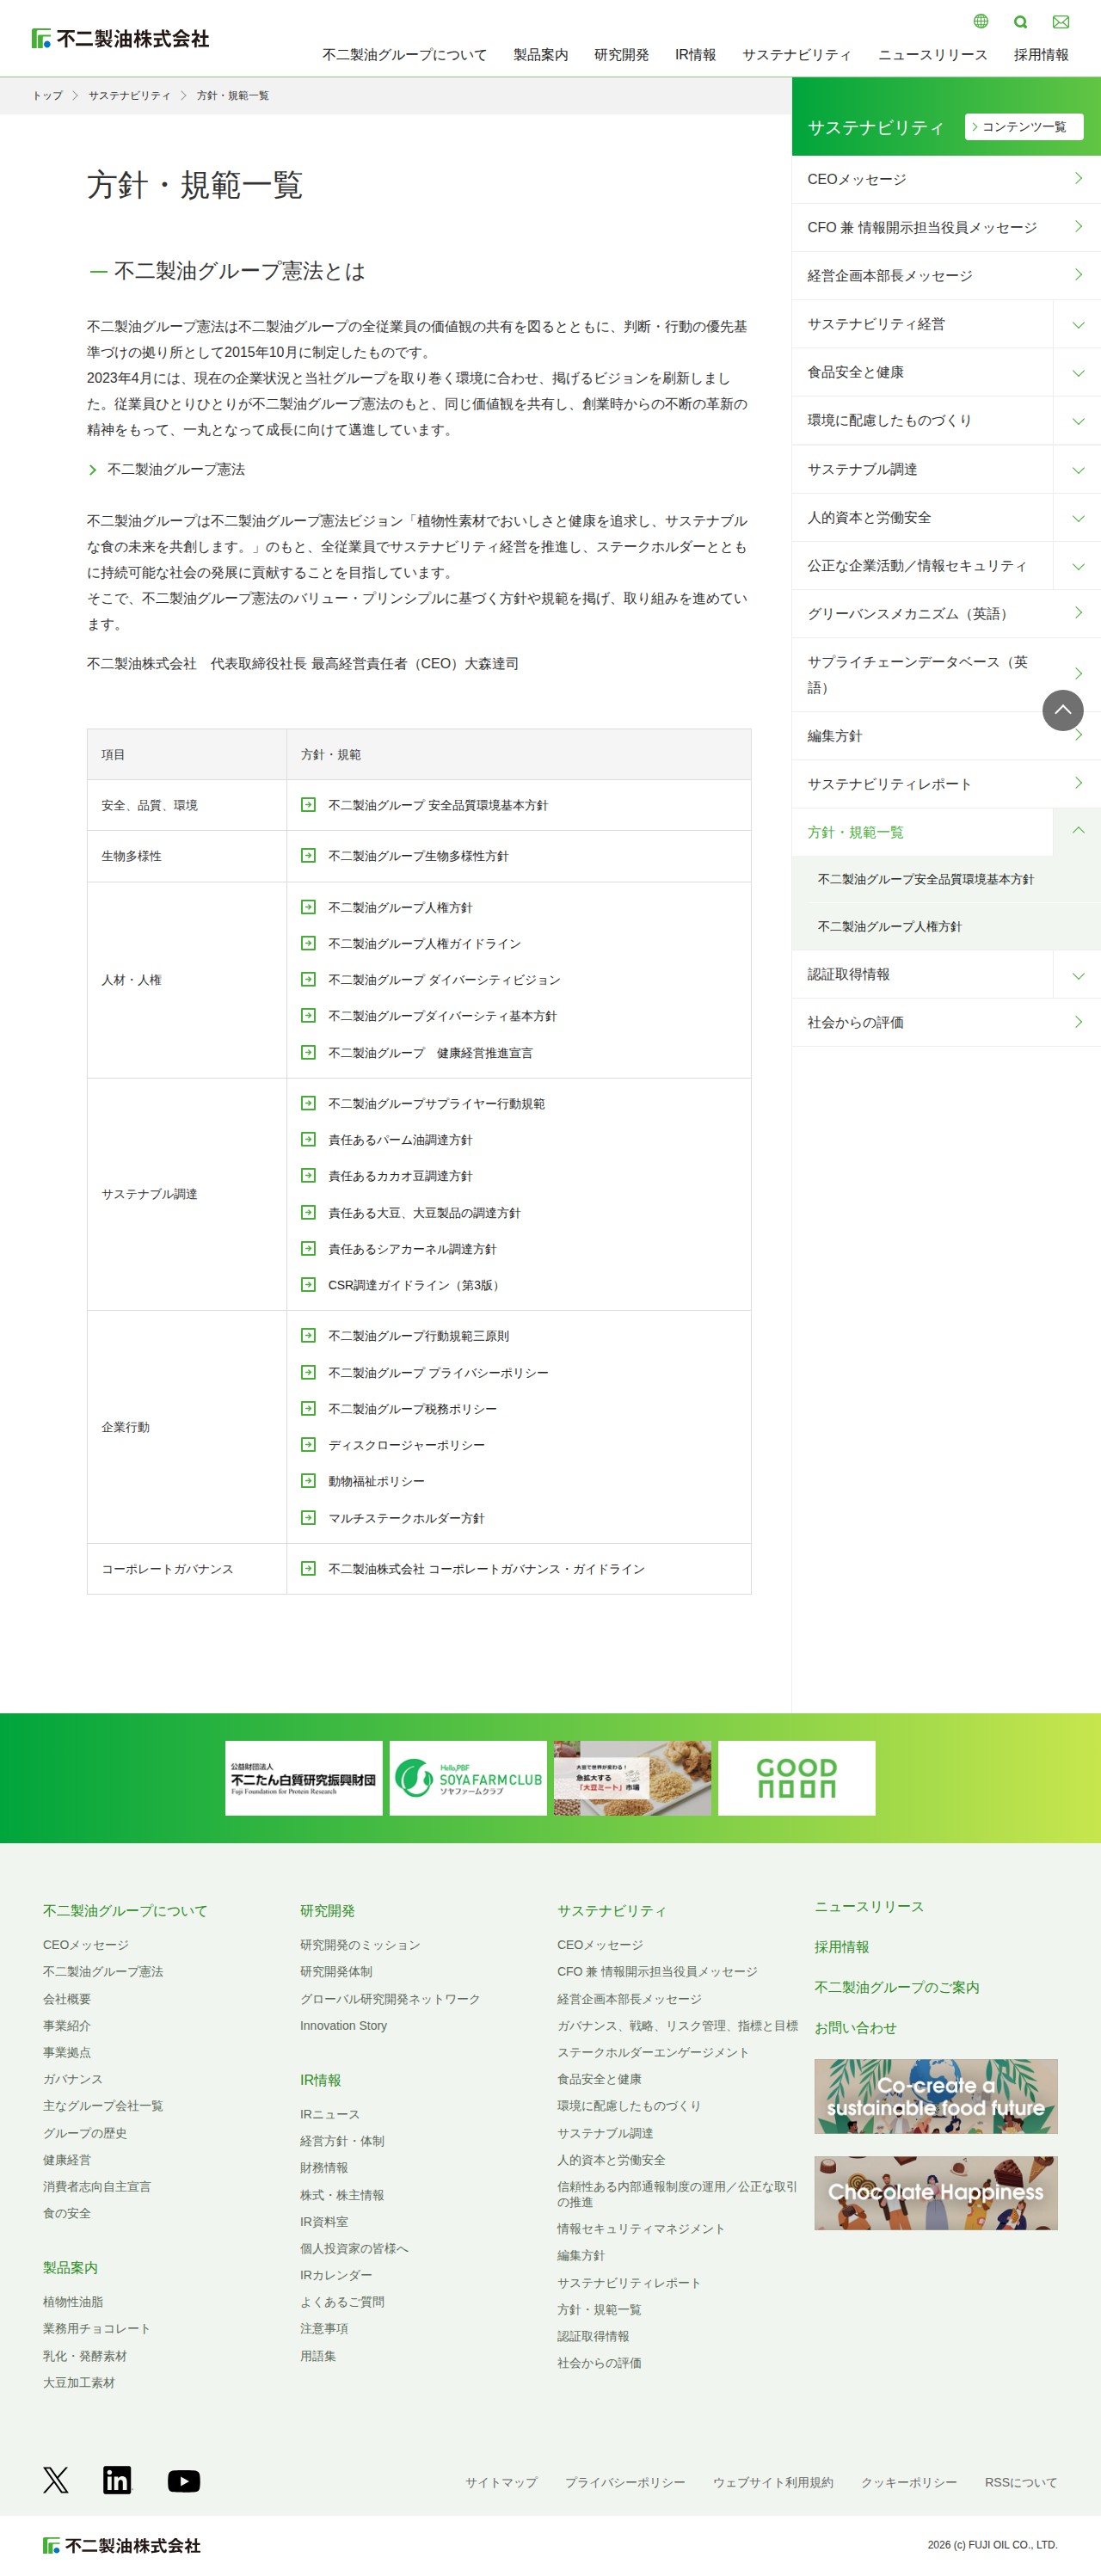The image size is (1101, 2576).
Task: Expand 認証取得情報 sidebar section
Action: pyautogui.click(x=1077, y=974)
